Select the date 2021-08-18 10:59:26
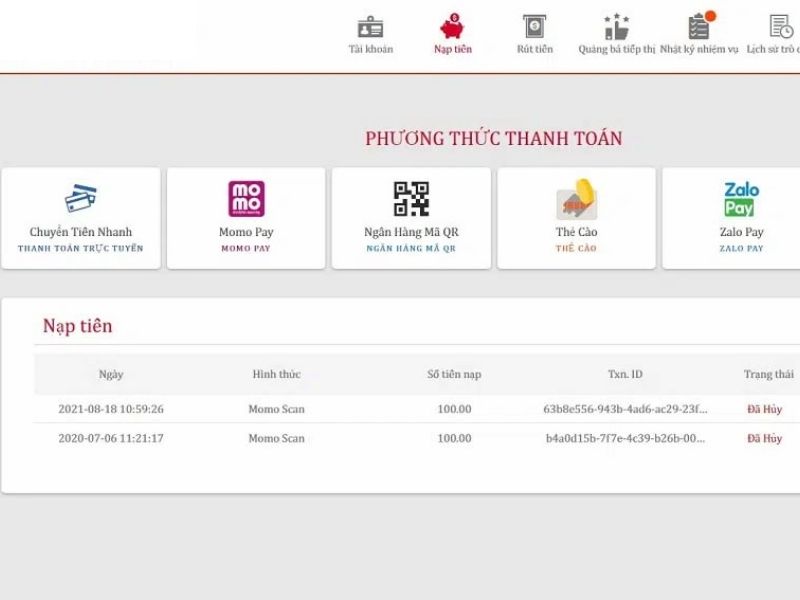The width and height of the screenshot is (800, 600). coord(111,409)
